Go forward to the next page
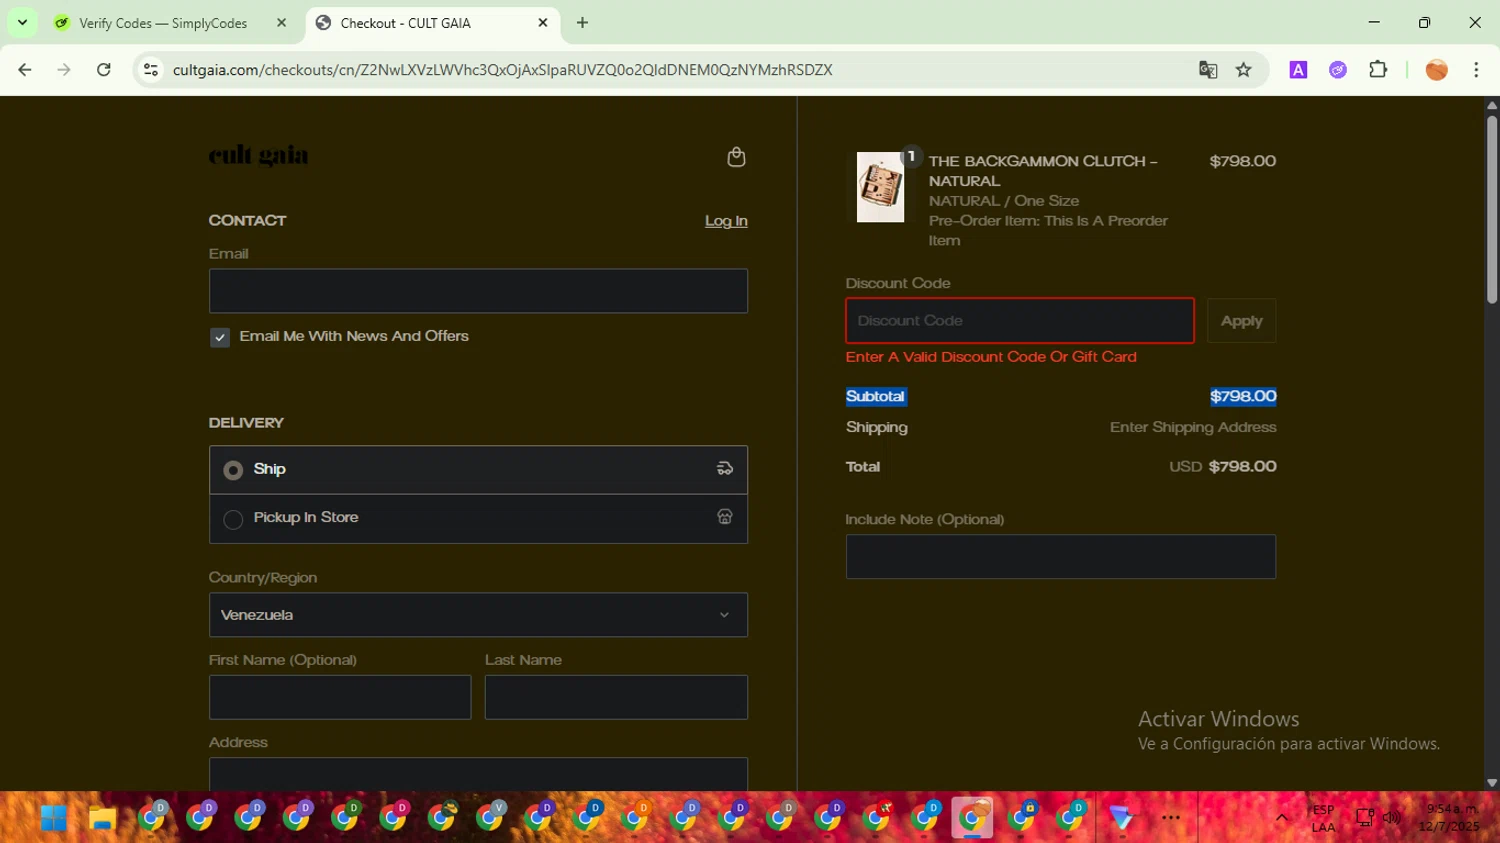This screenshot has height=843, width=1500. pos(64,70)
